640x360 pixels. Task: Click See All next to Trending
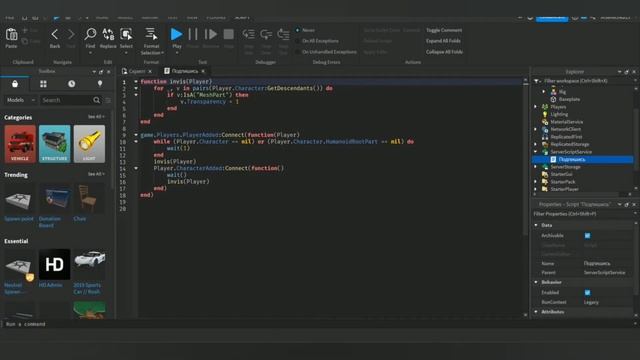[96, 174]
